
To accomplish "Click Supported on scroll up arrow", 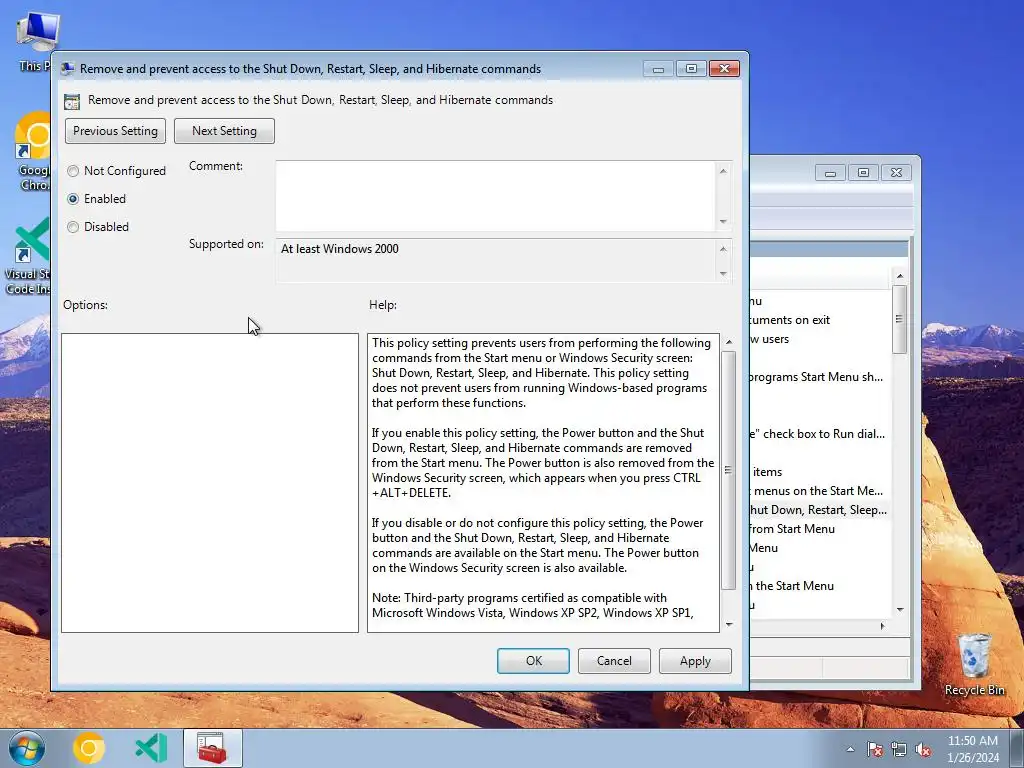I will [723, 249].
